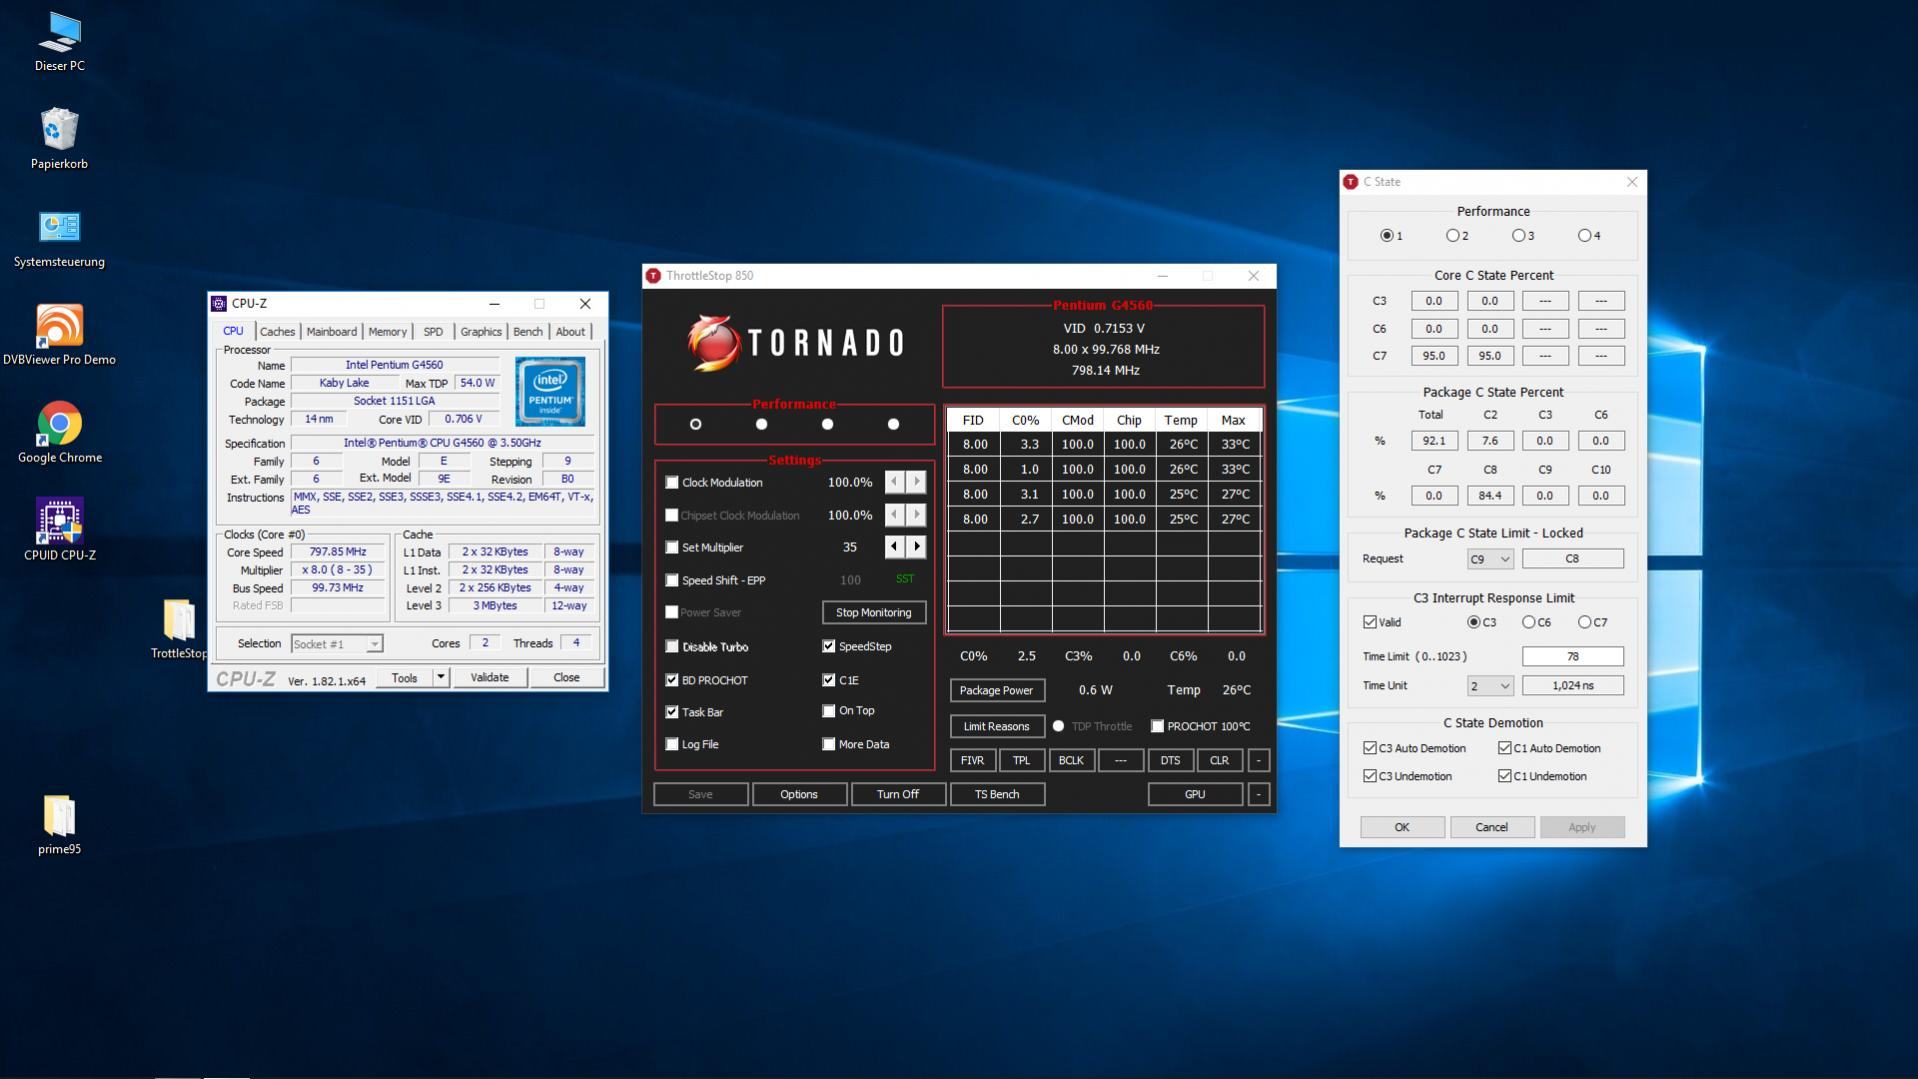Click the BCLK button in ThrottleStop
This screenshot has height=1079, width=1918.
(1071, 761)
